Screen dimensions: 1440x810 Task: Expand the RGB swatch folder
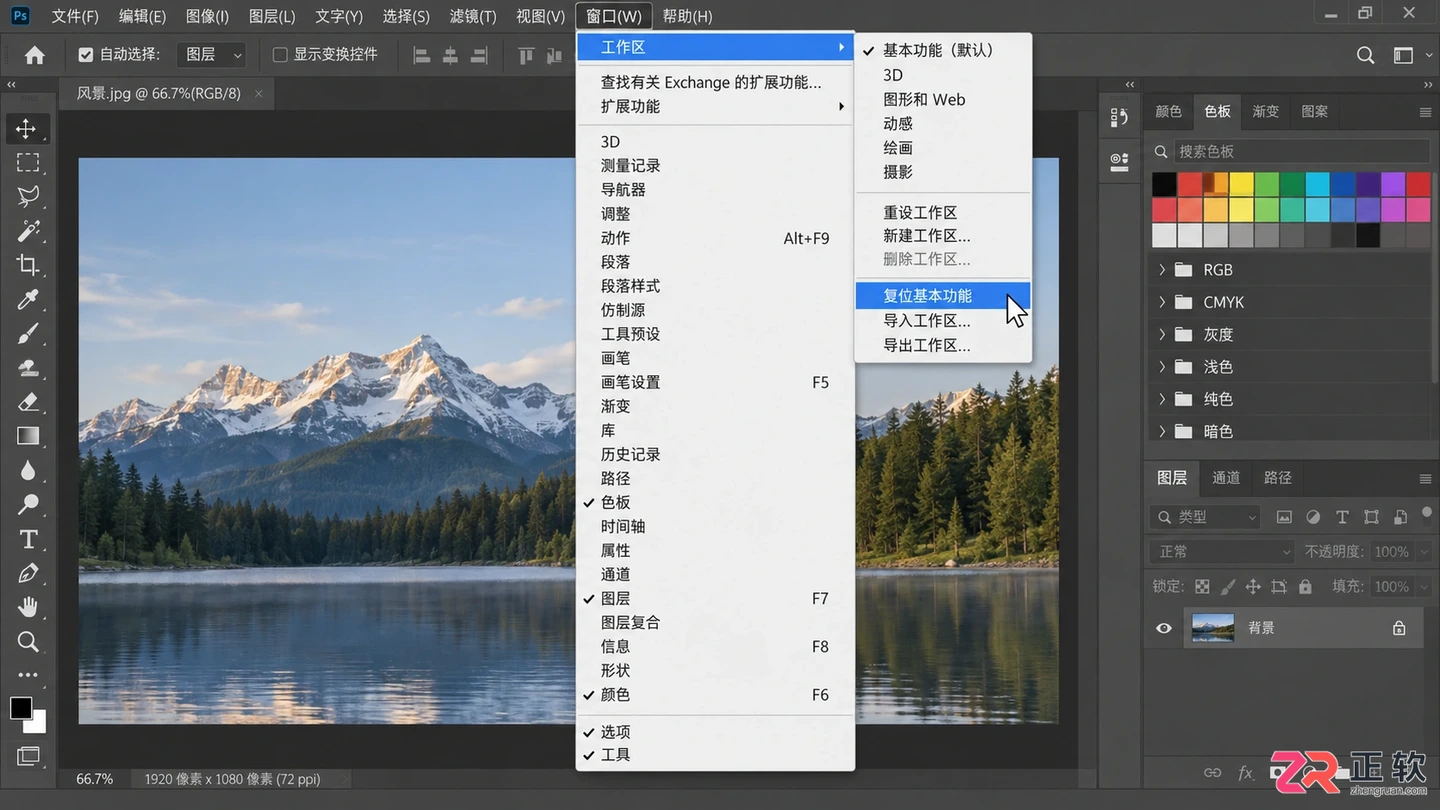[x=1162, y=270]
